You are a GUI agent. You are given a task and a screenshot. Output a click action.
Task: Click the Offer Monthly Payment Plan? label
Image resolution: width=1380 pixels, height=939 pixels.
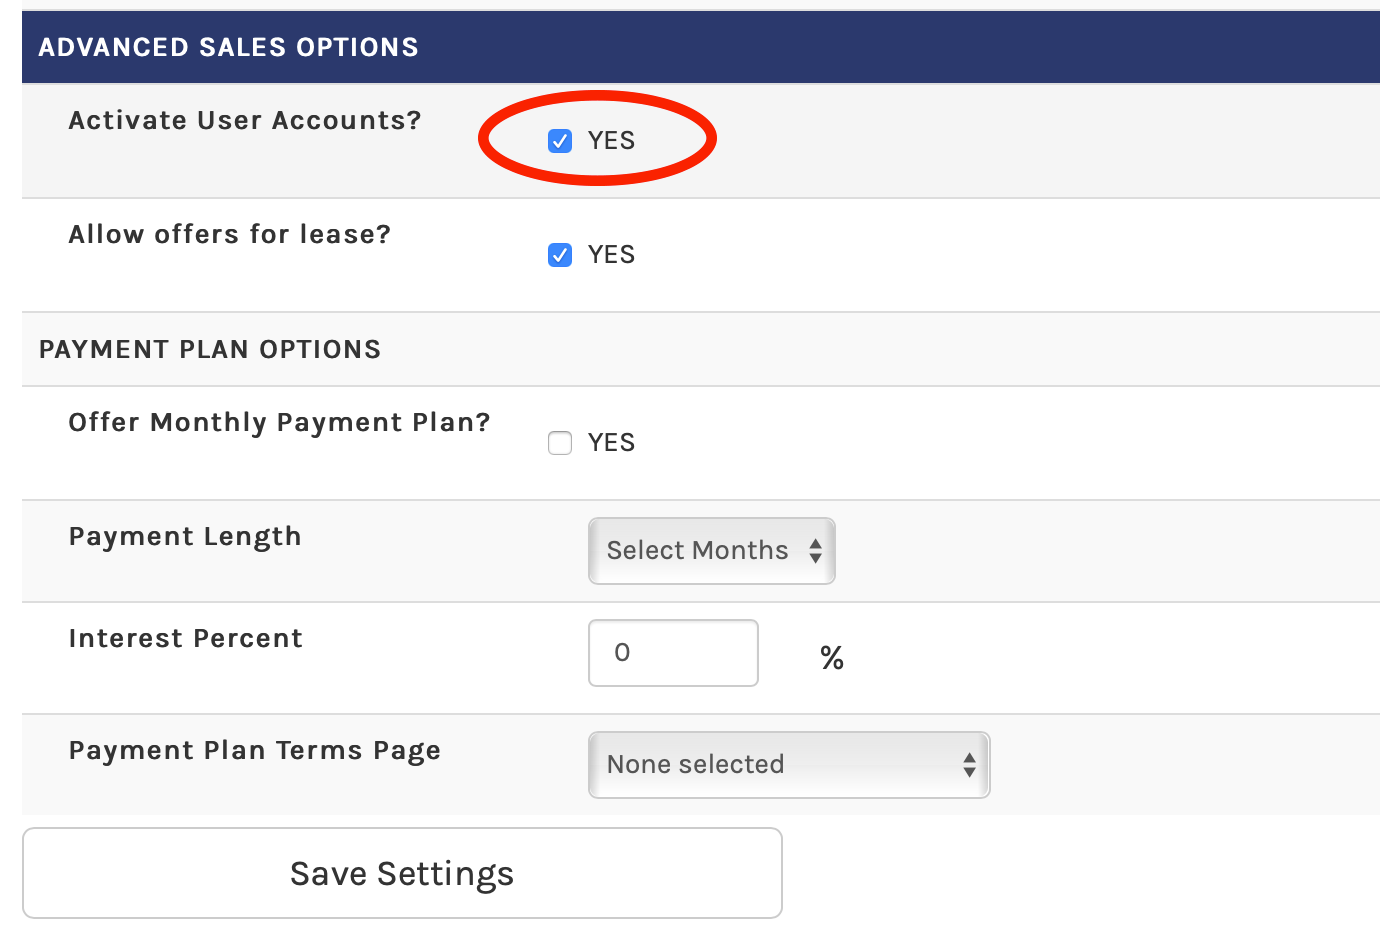click(280, 423)
